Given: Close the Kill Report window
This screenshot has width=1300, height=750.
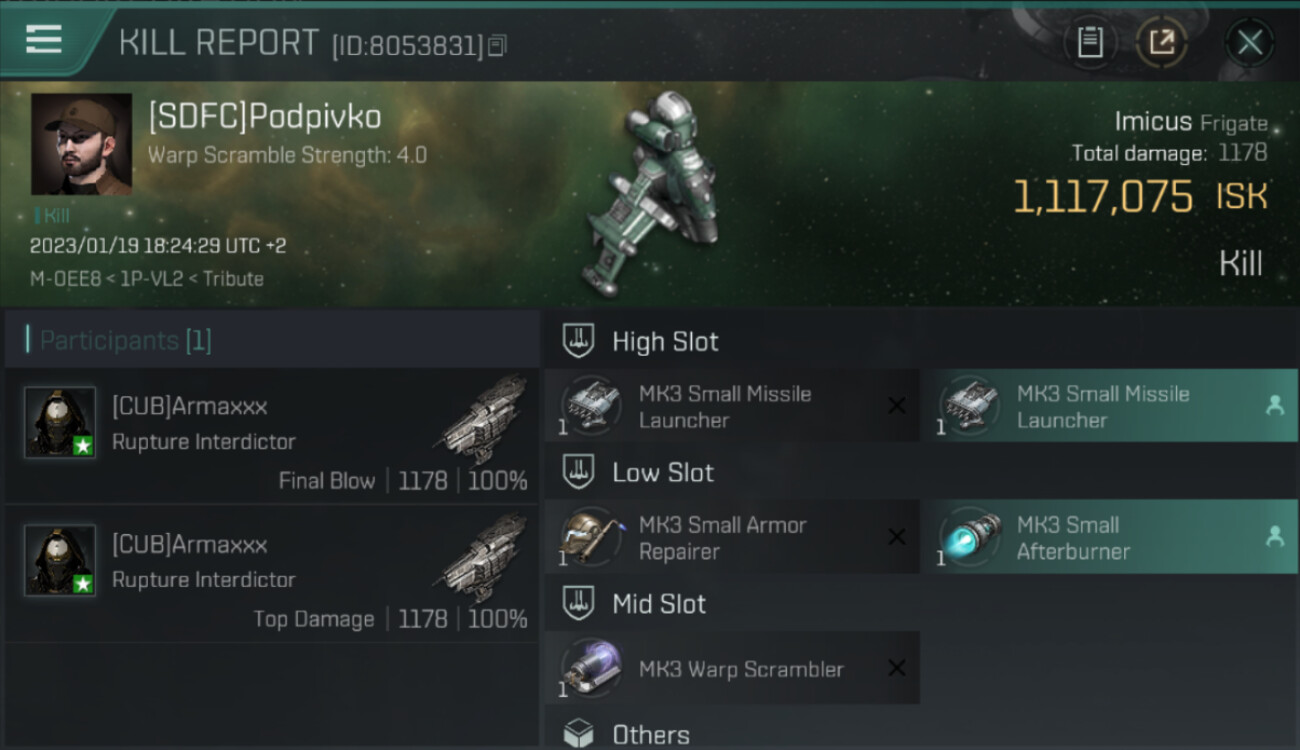Looking at the screenshot, I should tap(1249, 42).
